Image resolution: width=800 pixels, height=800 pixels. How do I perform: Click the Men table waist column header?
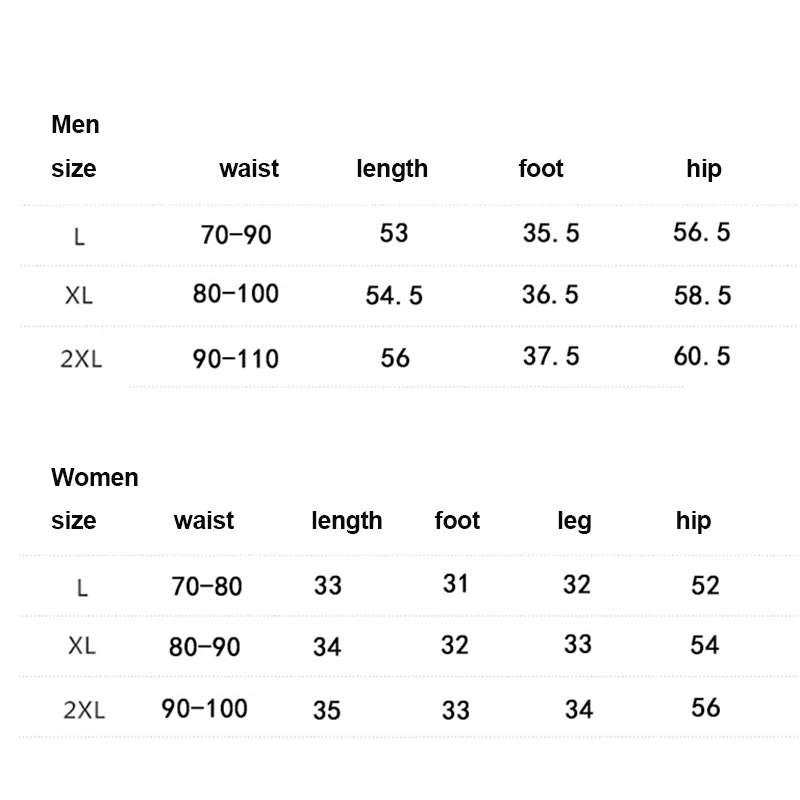coord(249,169)
